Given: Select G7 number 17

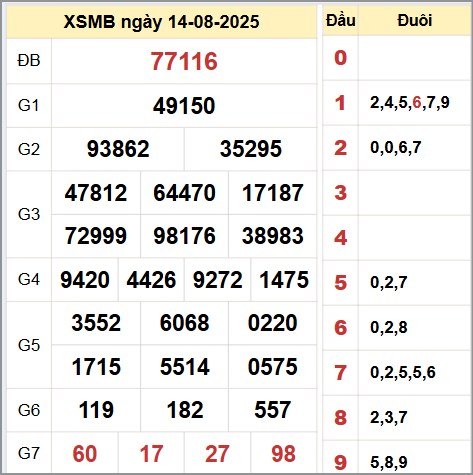Looking at the screenshot, I should [x=151, y=454].
